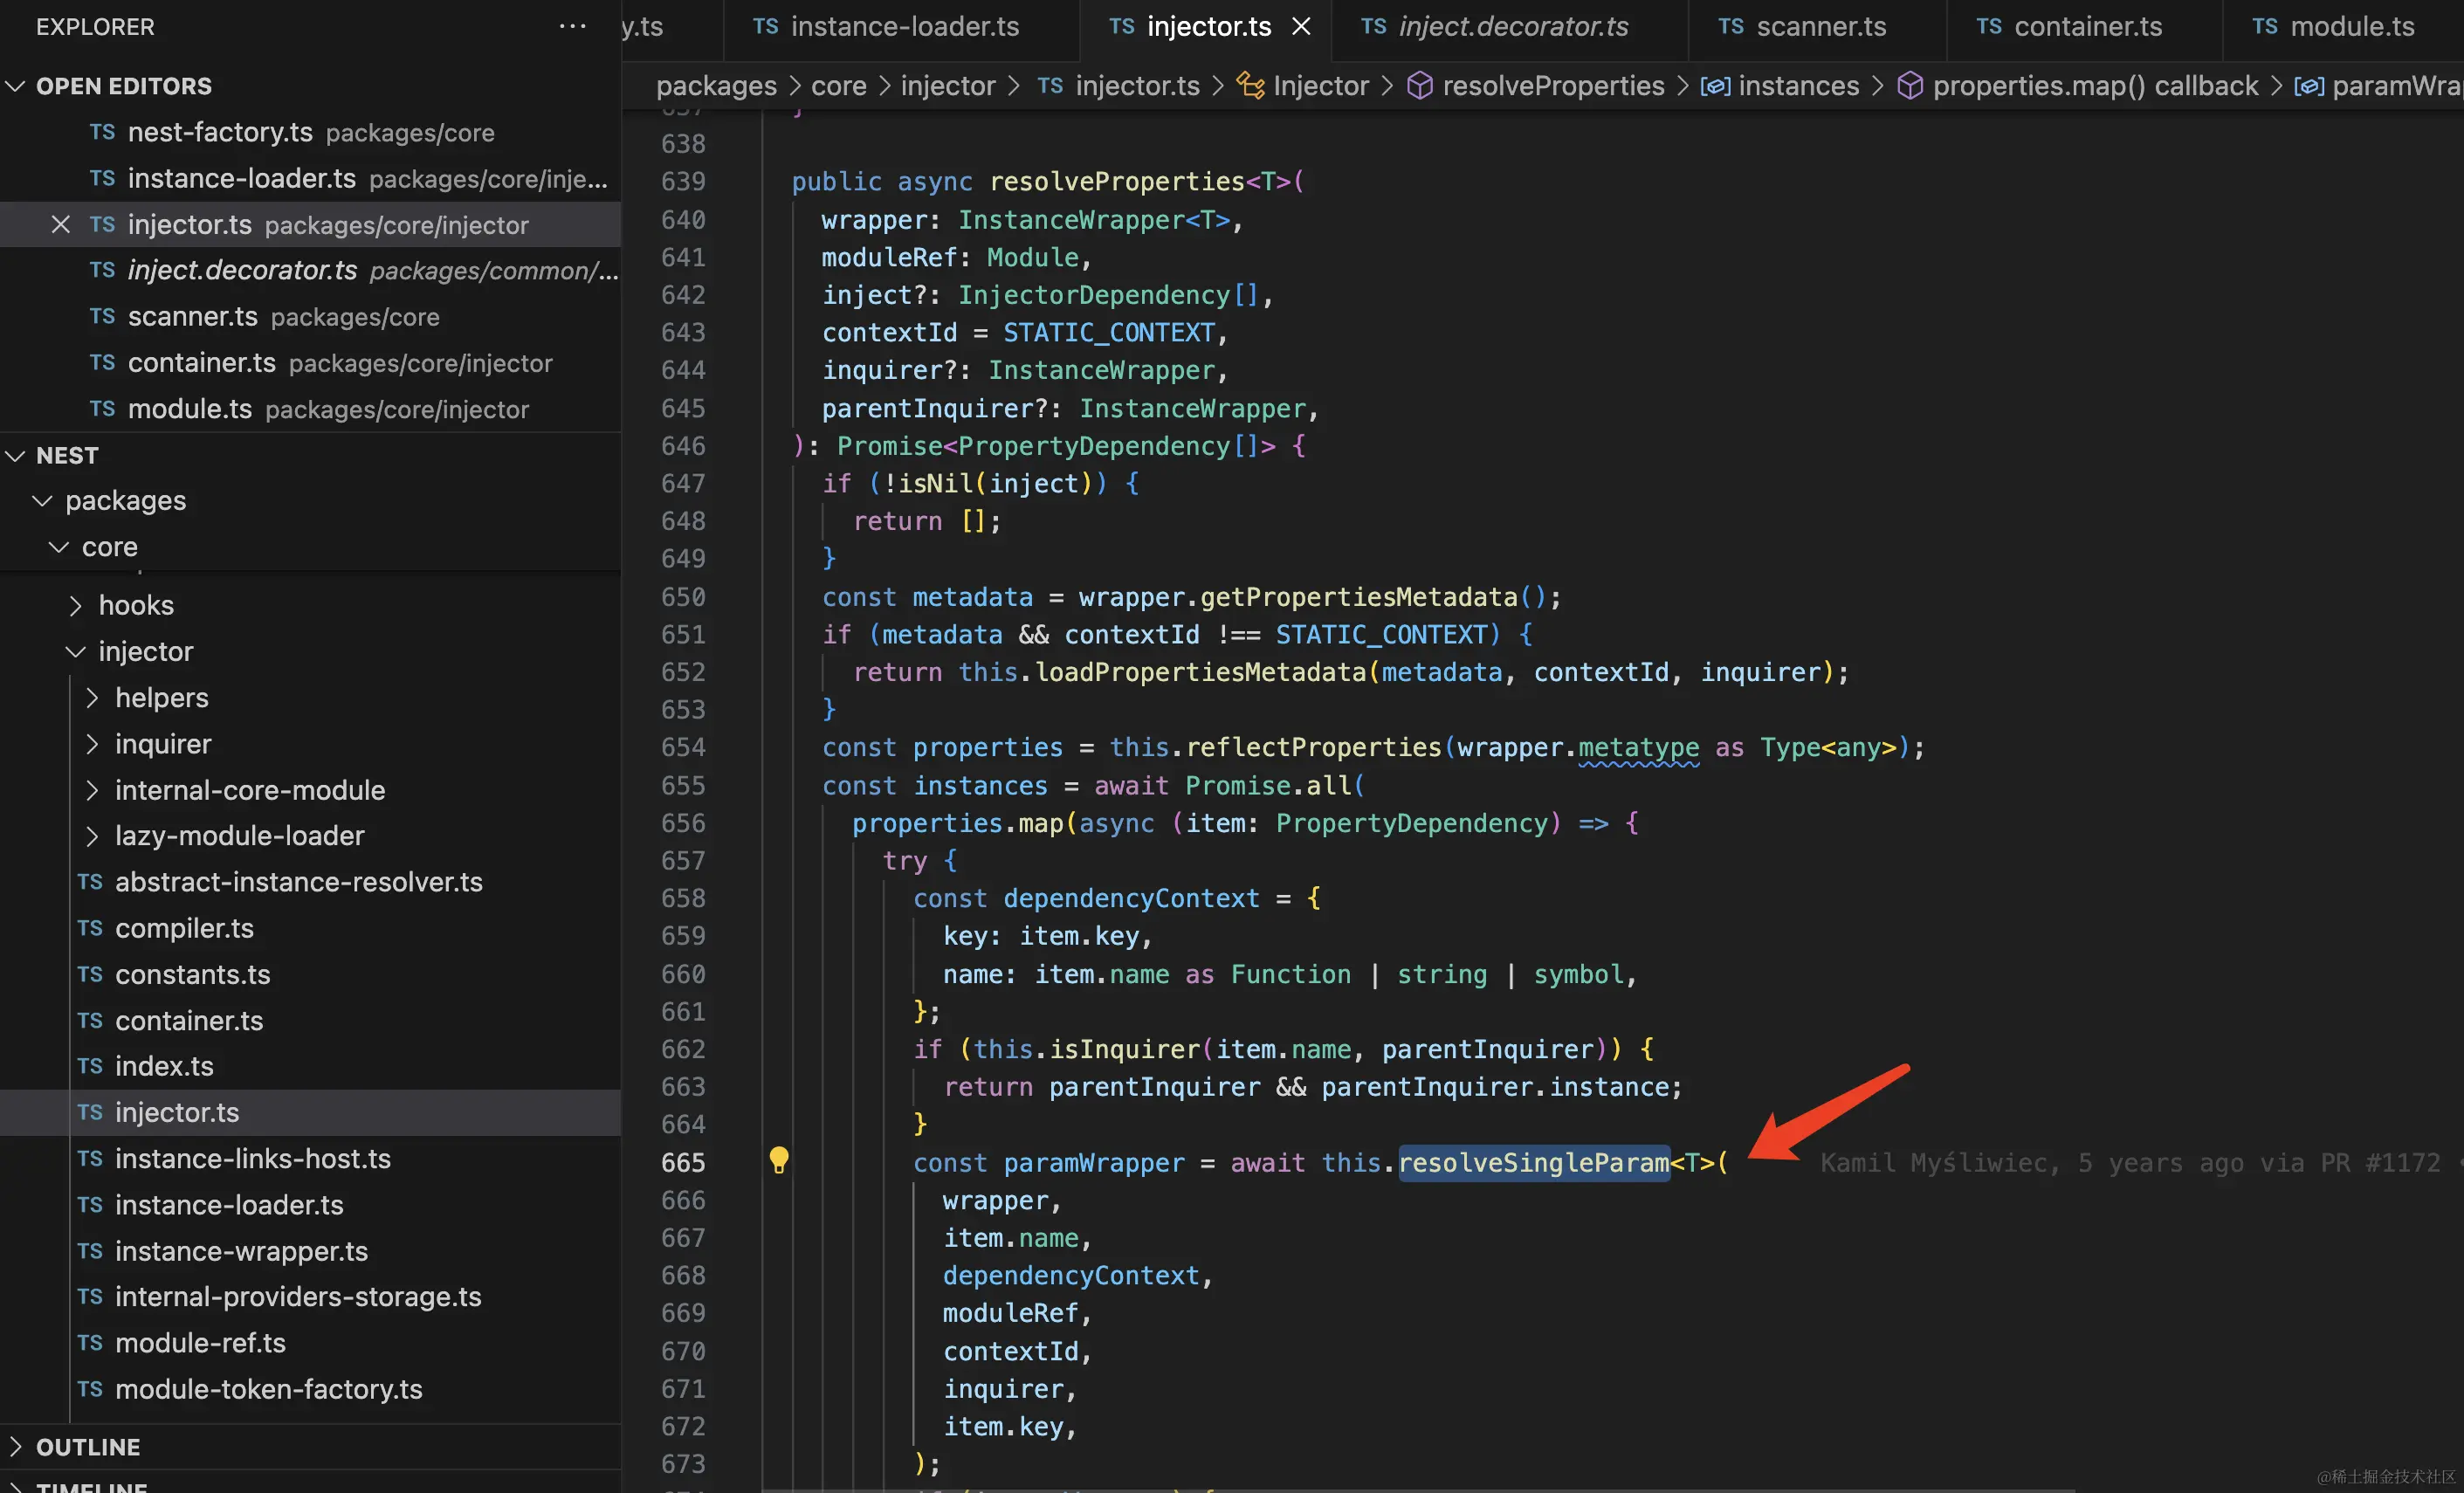Click the underlined metatype on line 654
2464x1493 pixels.
1638,748
